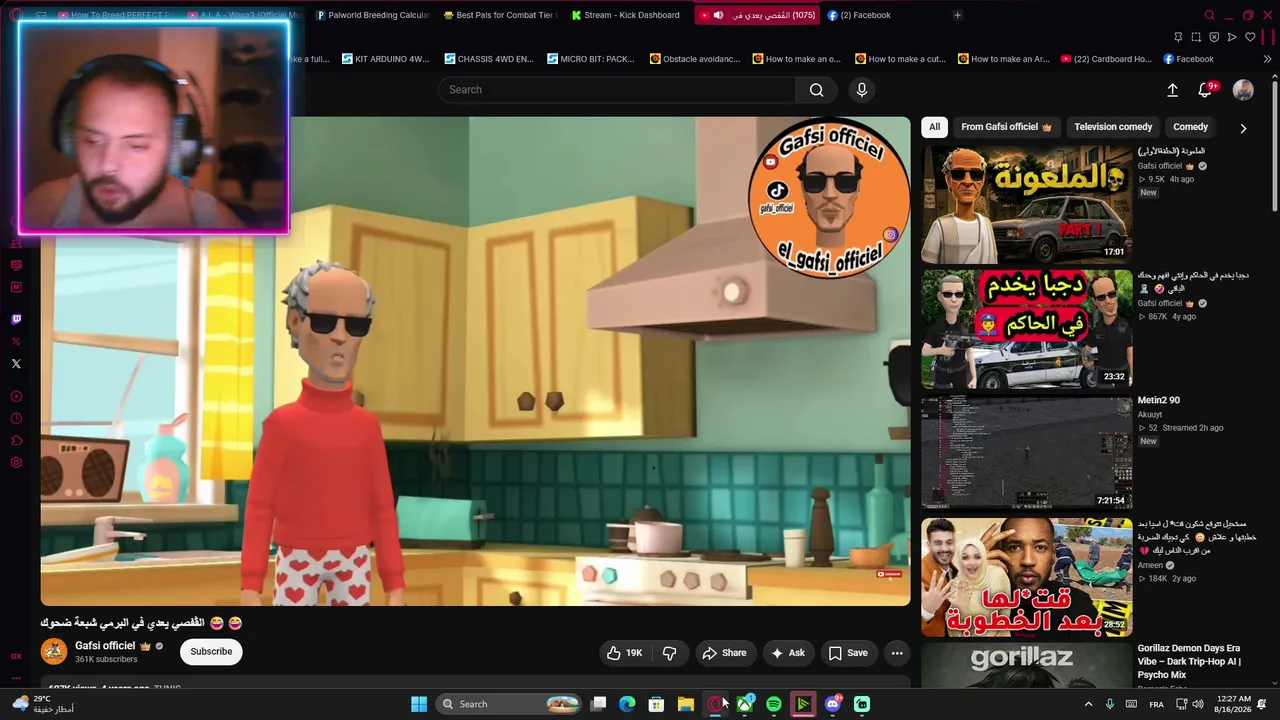Open the percent deals icon in sidebar

click(x=16, y=342)
